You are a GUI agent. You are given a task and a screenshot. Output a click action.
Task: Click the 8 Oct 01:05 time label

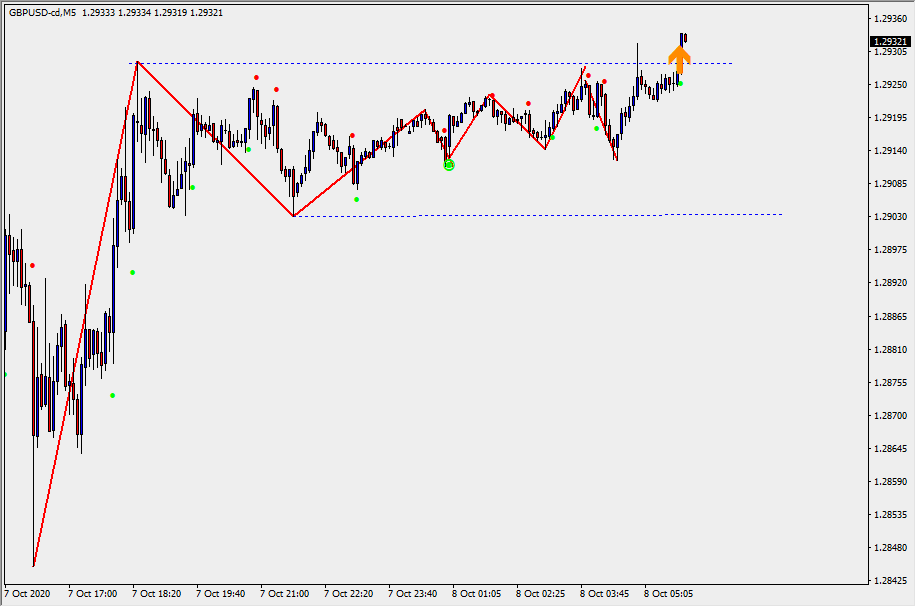475,593
